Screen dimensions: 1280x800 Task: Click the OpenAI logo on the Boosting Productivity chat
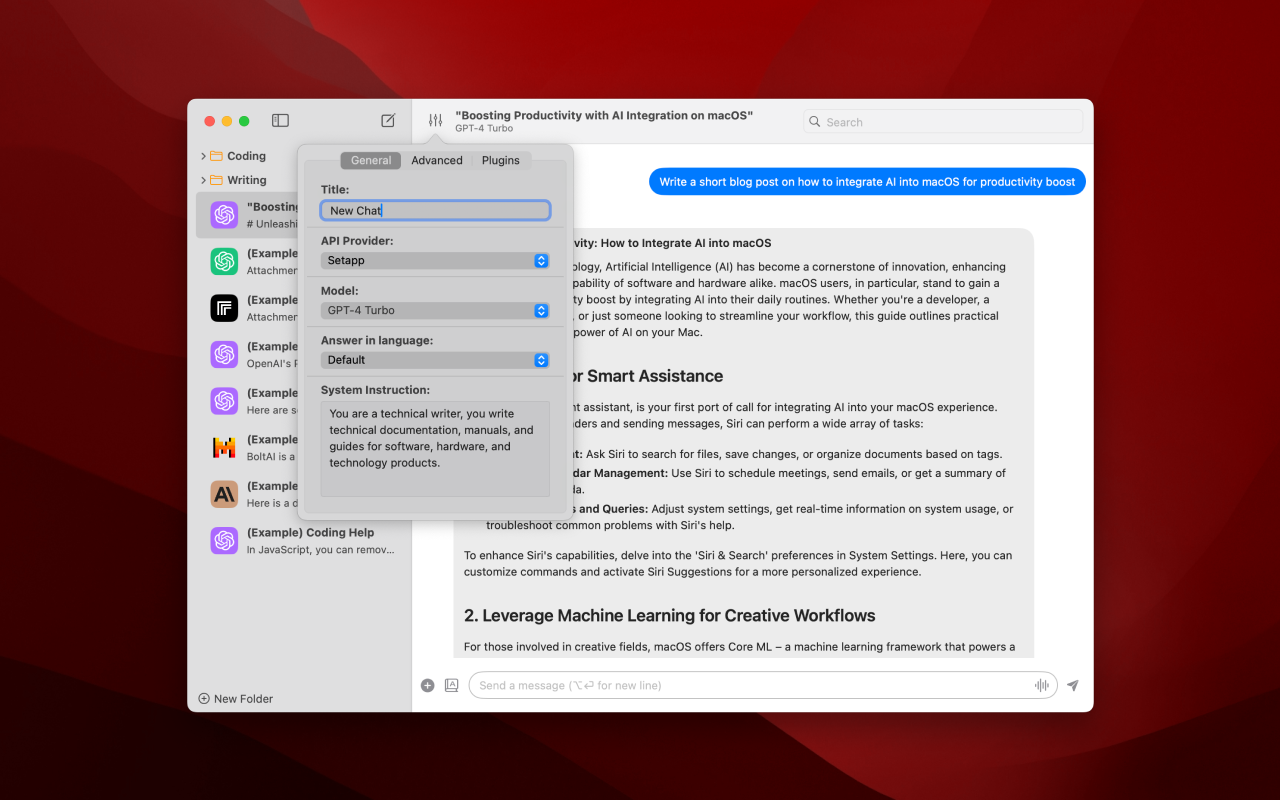coord(223,214)
